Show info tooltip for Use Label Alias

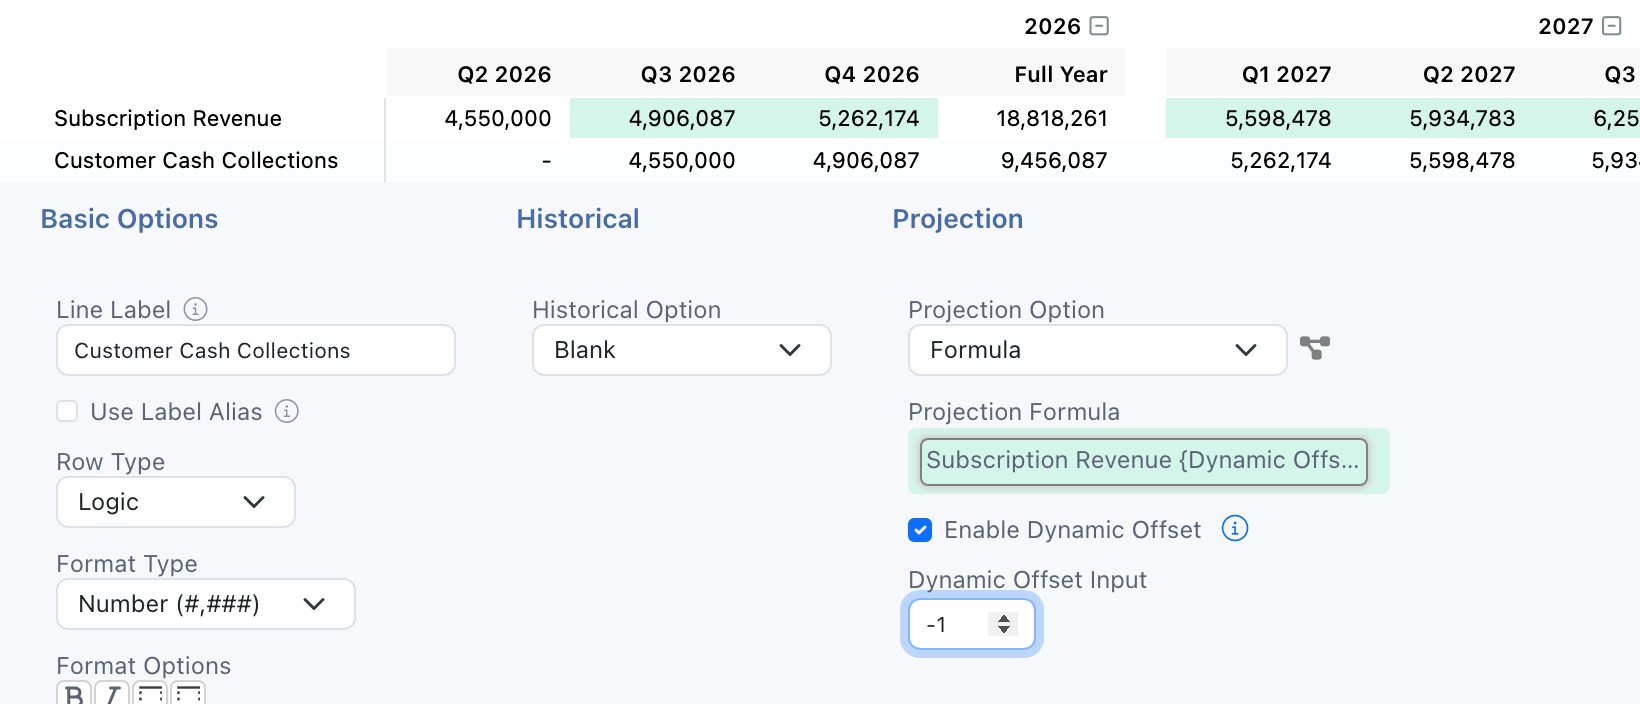pyautogui.click(x=287, y=411)
